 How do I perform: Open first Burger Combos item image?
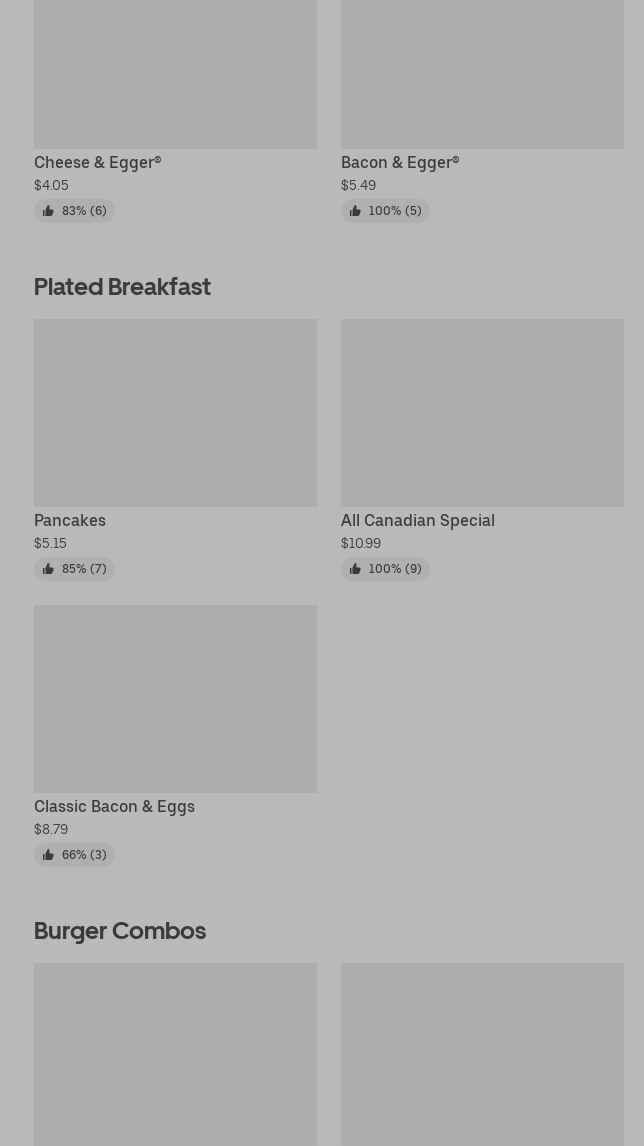pos(175,1054)
